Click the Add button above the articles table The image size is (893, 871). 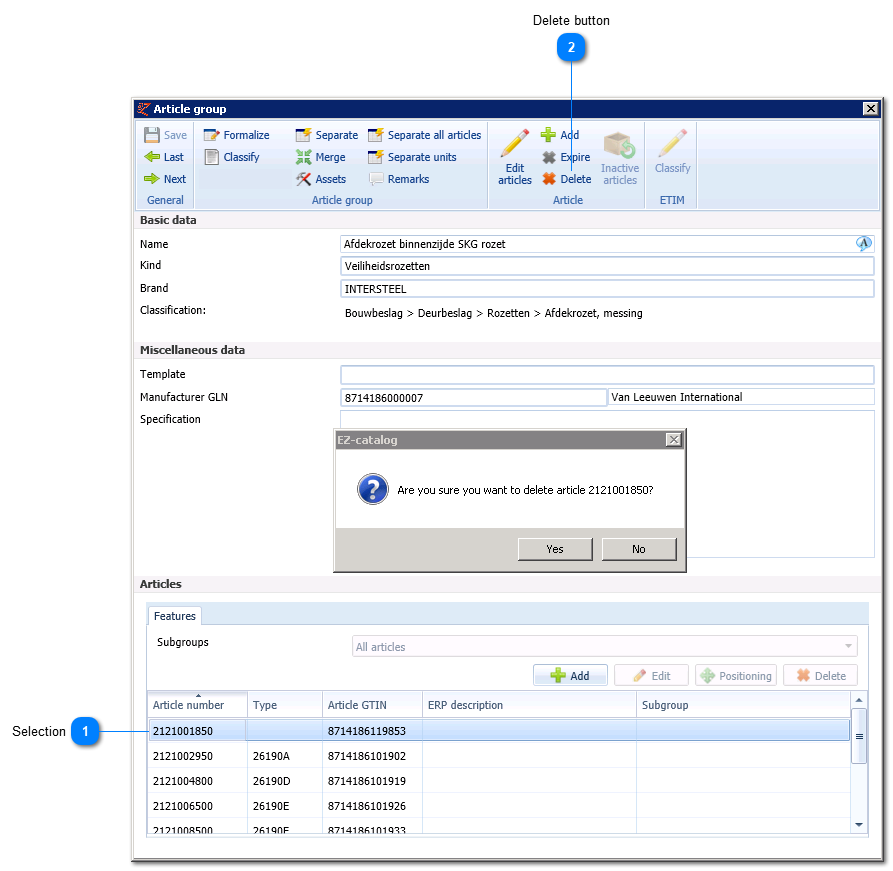(570, 676)
